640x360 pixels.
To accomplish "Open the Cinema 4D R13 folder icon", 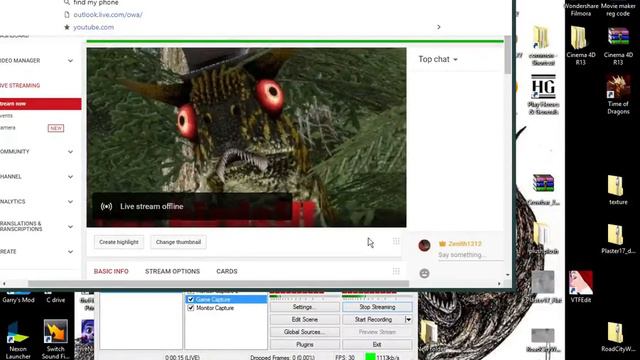I will pyautogui.click(x=580, y=39).
